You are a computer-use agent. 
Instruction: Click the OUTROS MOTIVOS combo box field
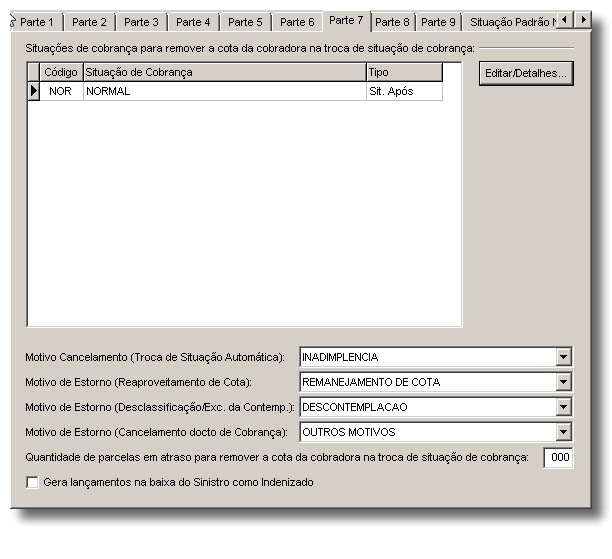coord(436,432)
